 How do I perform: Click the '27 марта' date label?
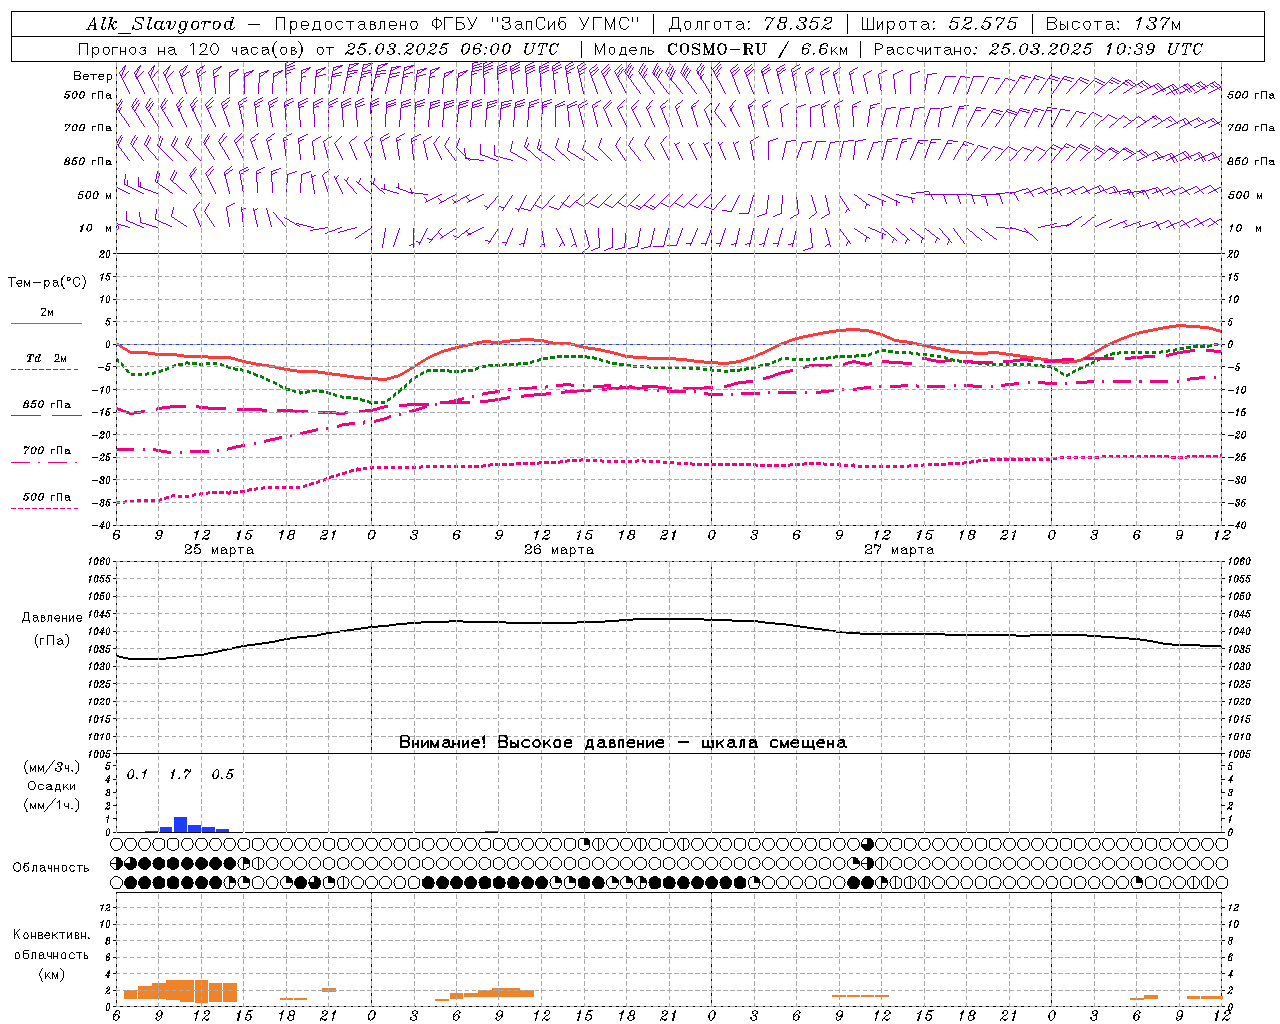point(899,550)
